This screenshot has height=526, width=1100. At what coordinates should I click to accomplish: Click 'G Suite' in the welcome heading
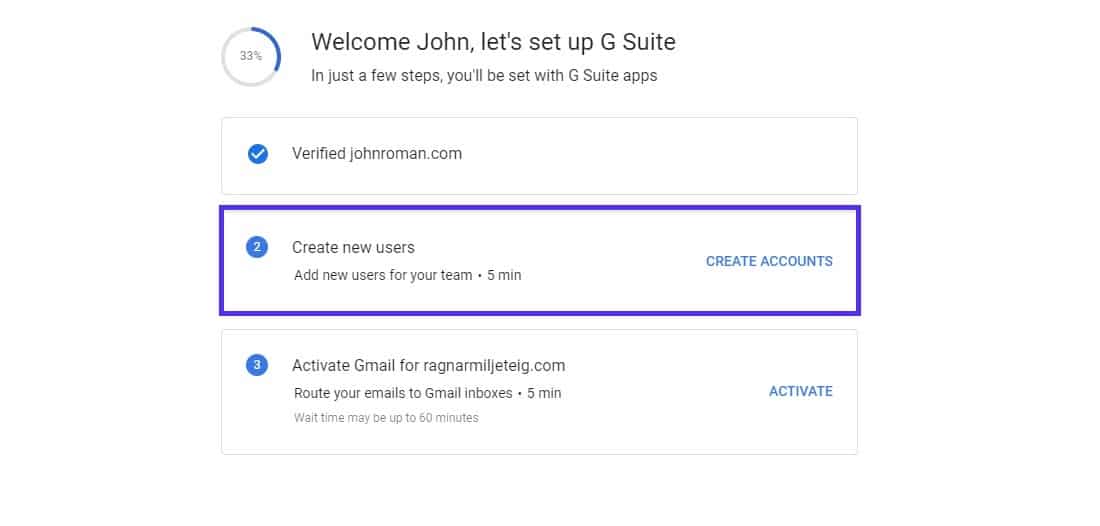pos(638,42)
